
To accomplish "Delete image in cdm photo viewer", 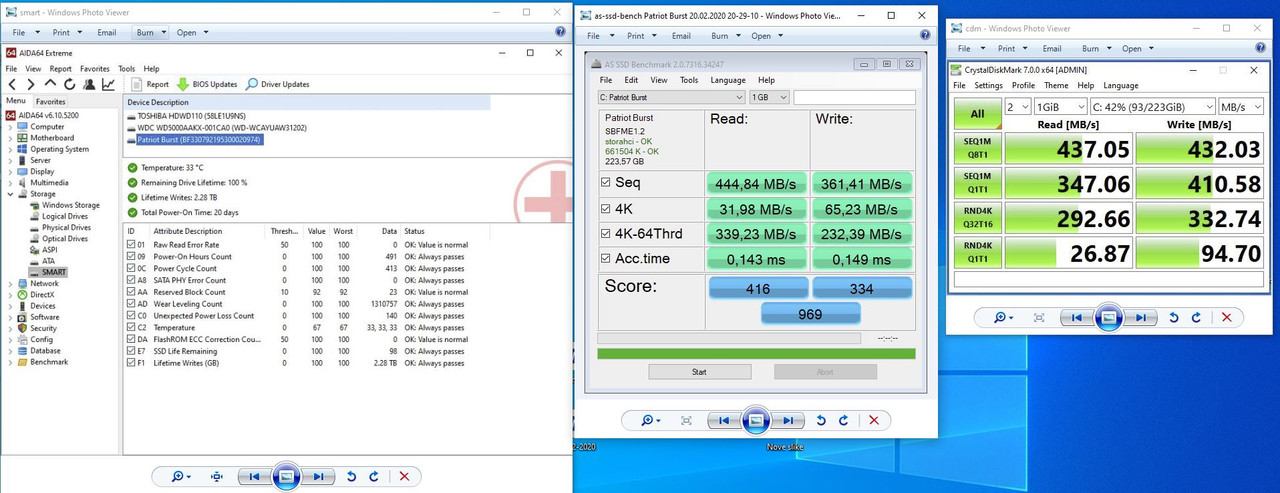I will [x=1227, y=317].
